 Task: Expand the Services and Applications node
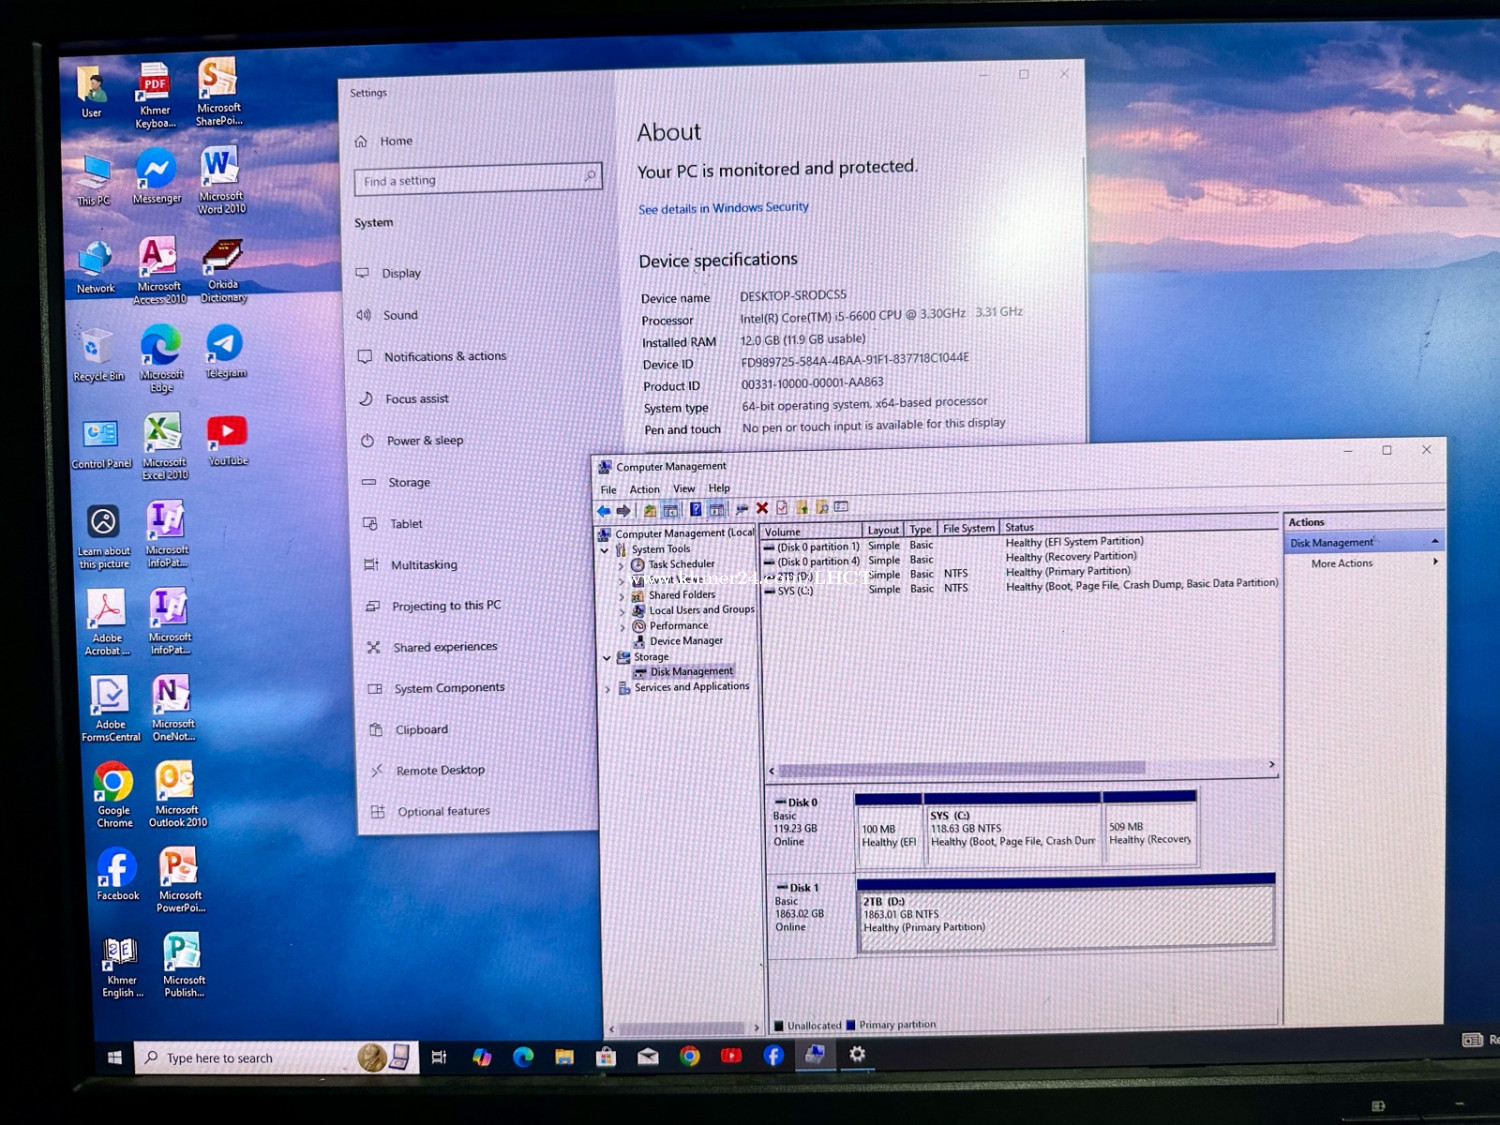click(607, 689)
